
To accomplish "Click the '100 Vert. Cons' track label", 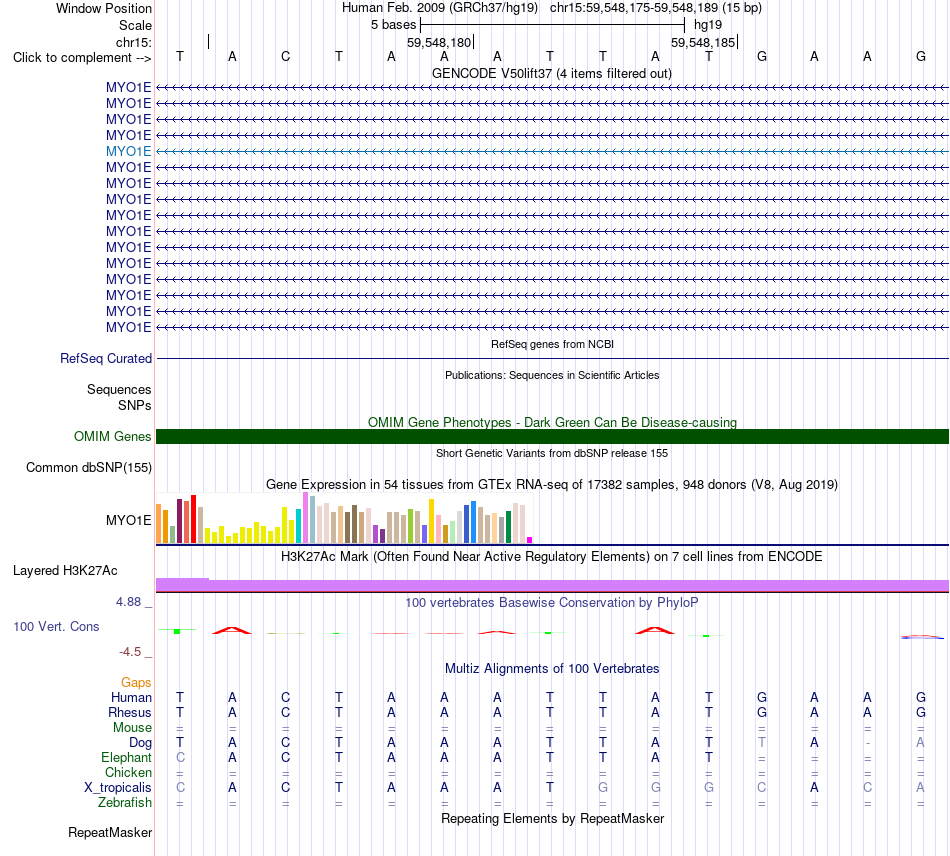I will pyautogui.click(x=56, y=626).
